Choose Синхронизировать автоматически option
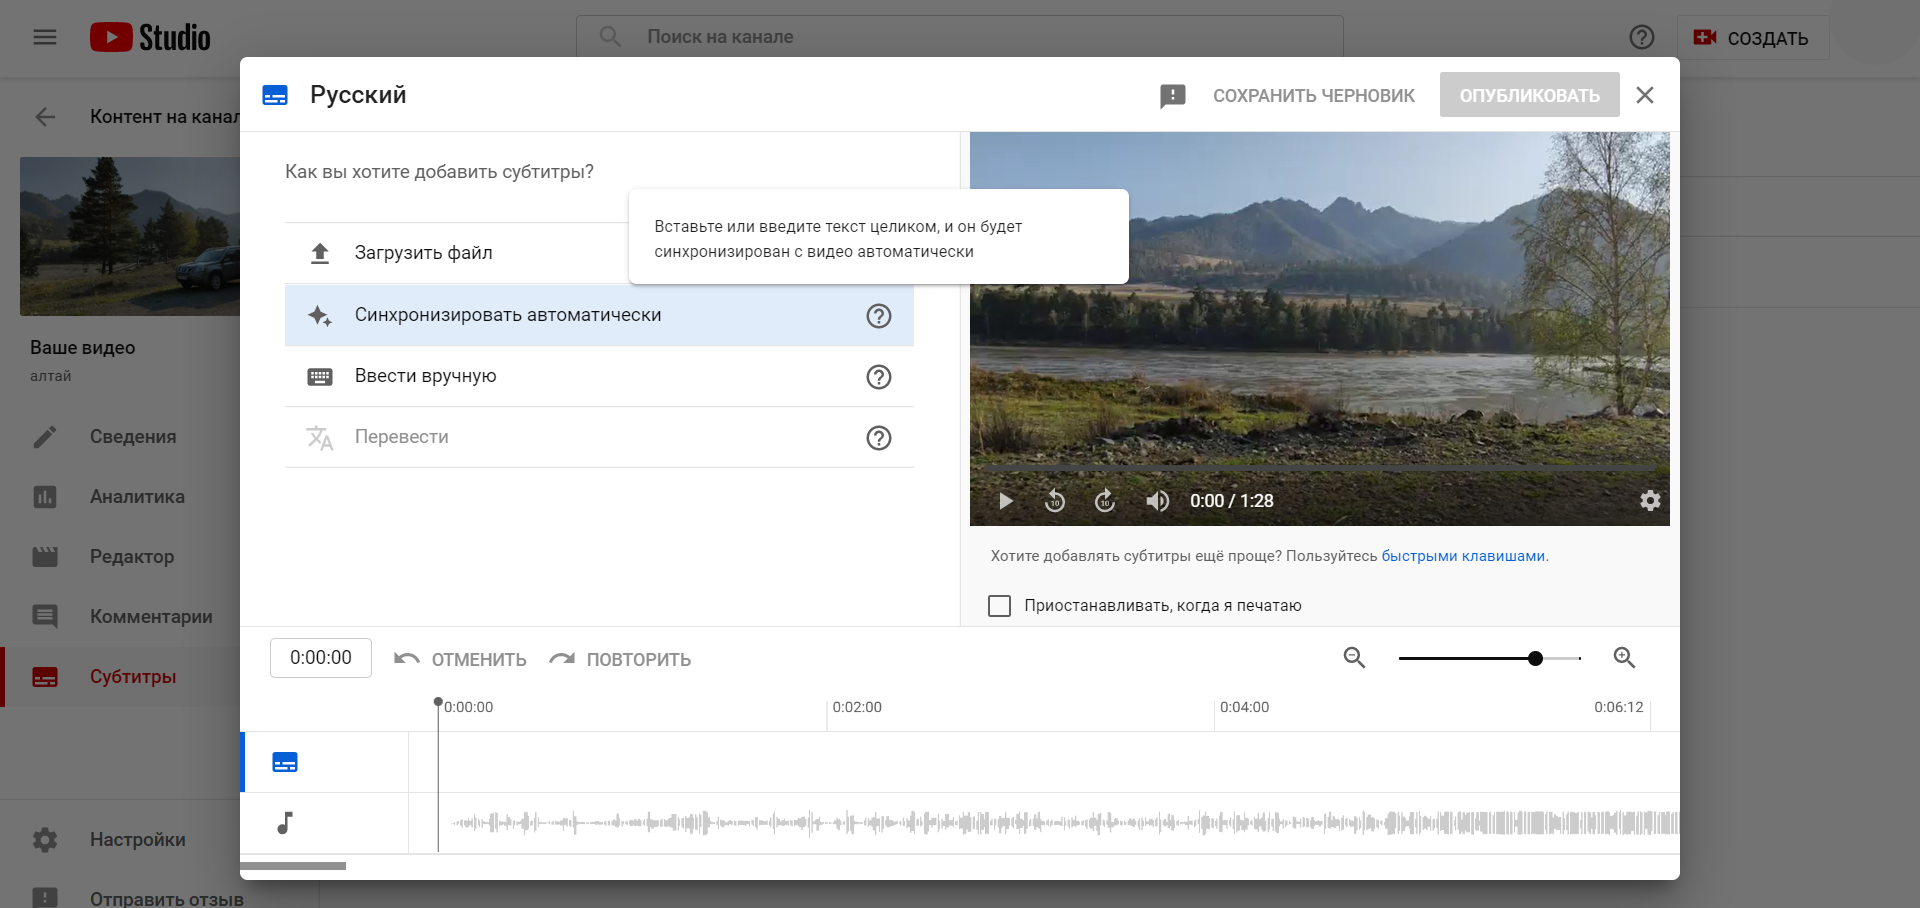The height and width of the screenshot is (908, 1920). click(x=599, y=315)
